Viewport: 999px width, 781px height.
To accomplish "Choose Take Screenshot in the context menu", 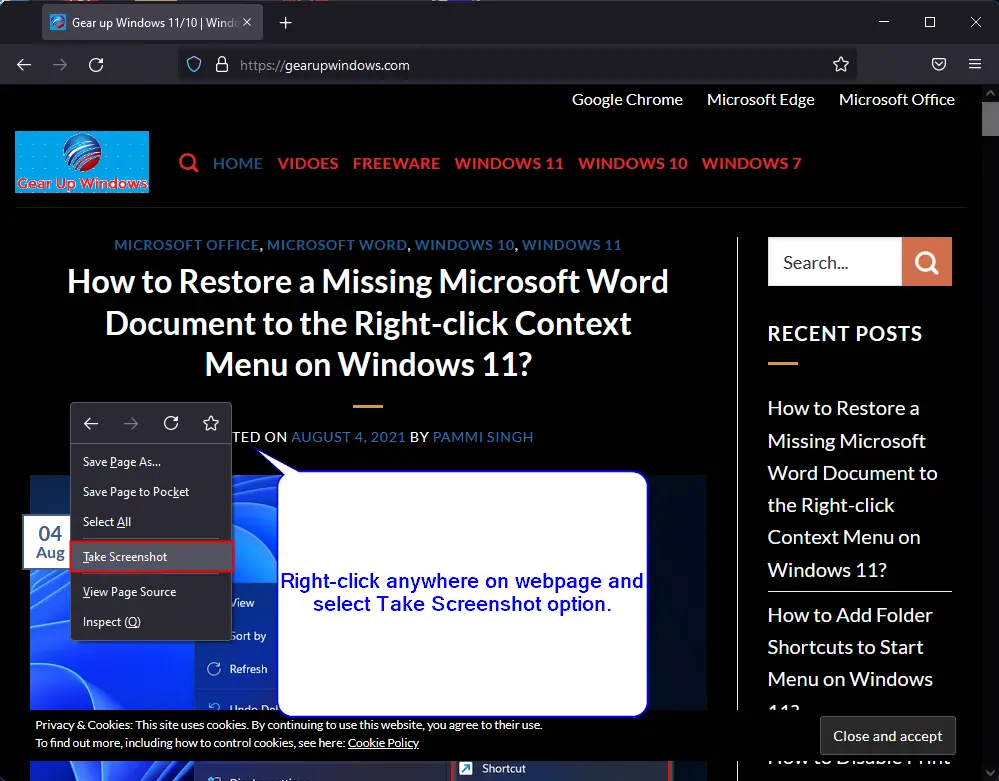I will 151,557.
